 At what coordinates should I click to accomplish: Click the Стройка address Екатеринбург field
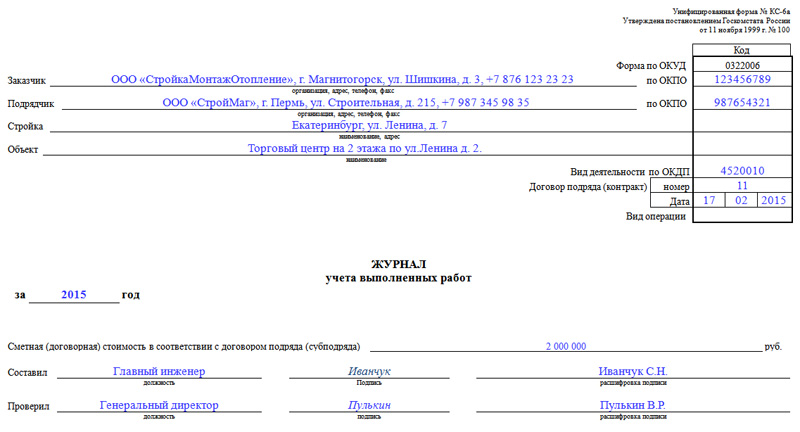369,125
